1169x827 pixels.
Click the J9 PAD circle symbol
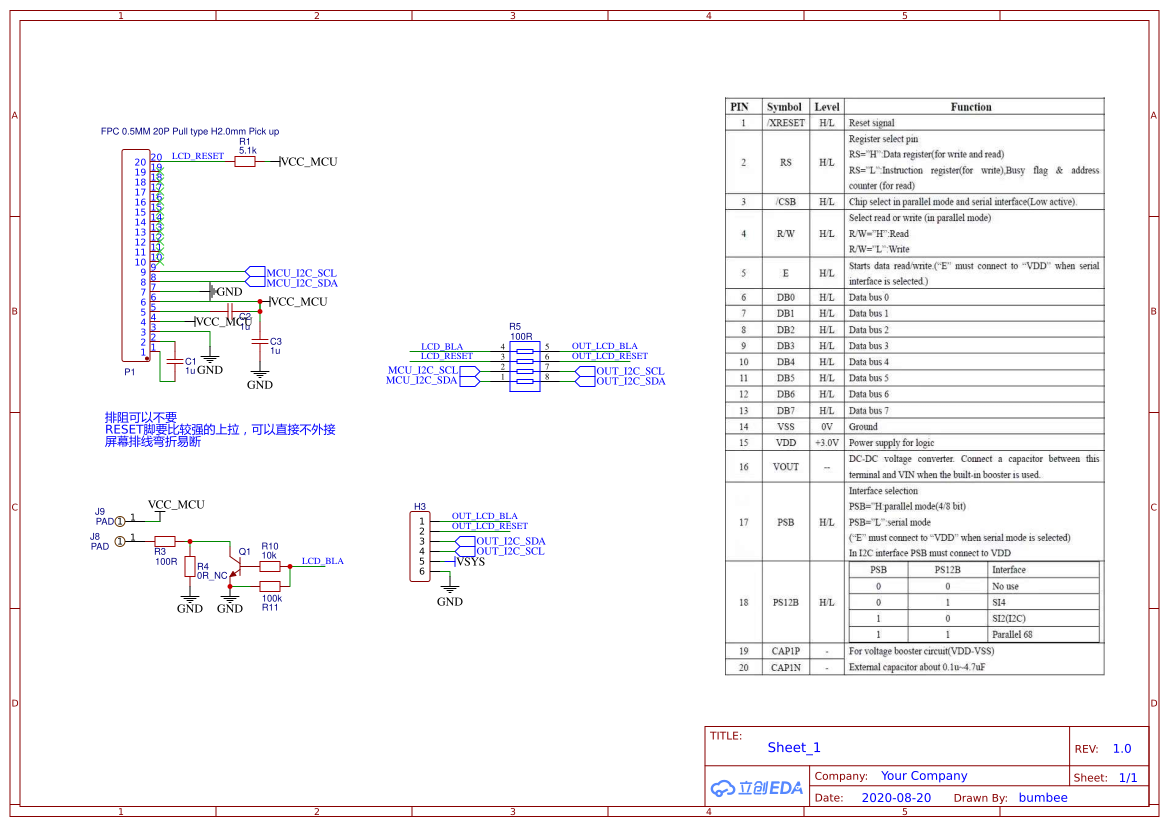(120, 521)
